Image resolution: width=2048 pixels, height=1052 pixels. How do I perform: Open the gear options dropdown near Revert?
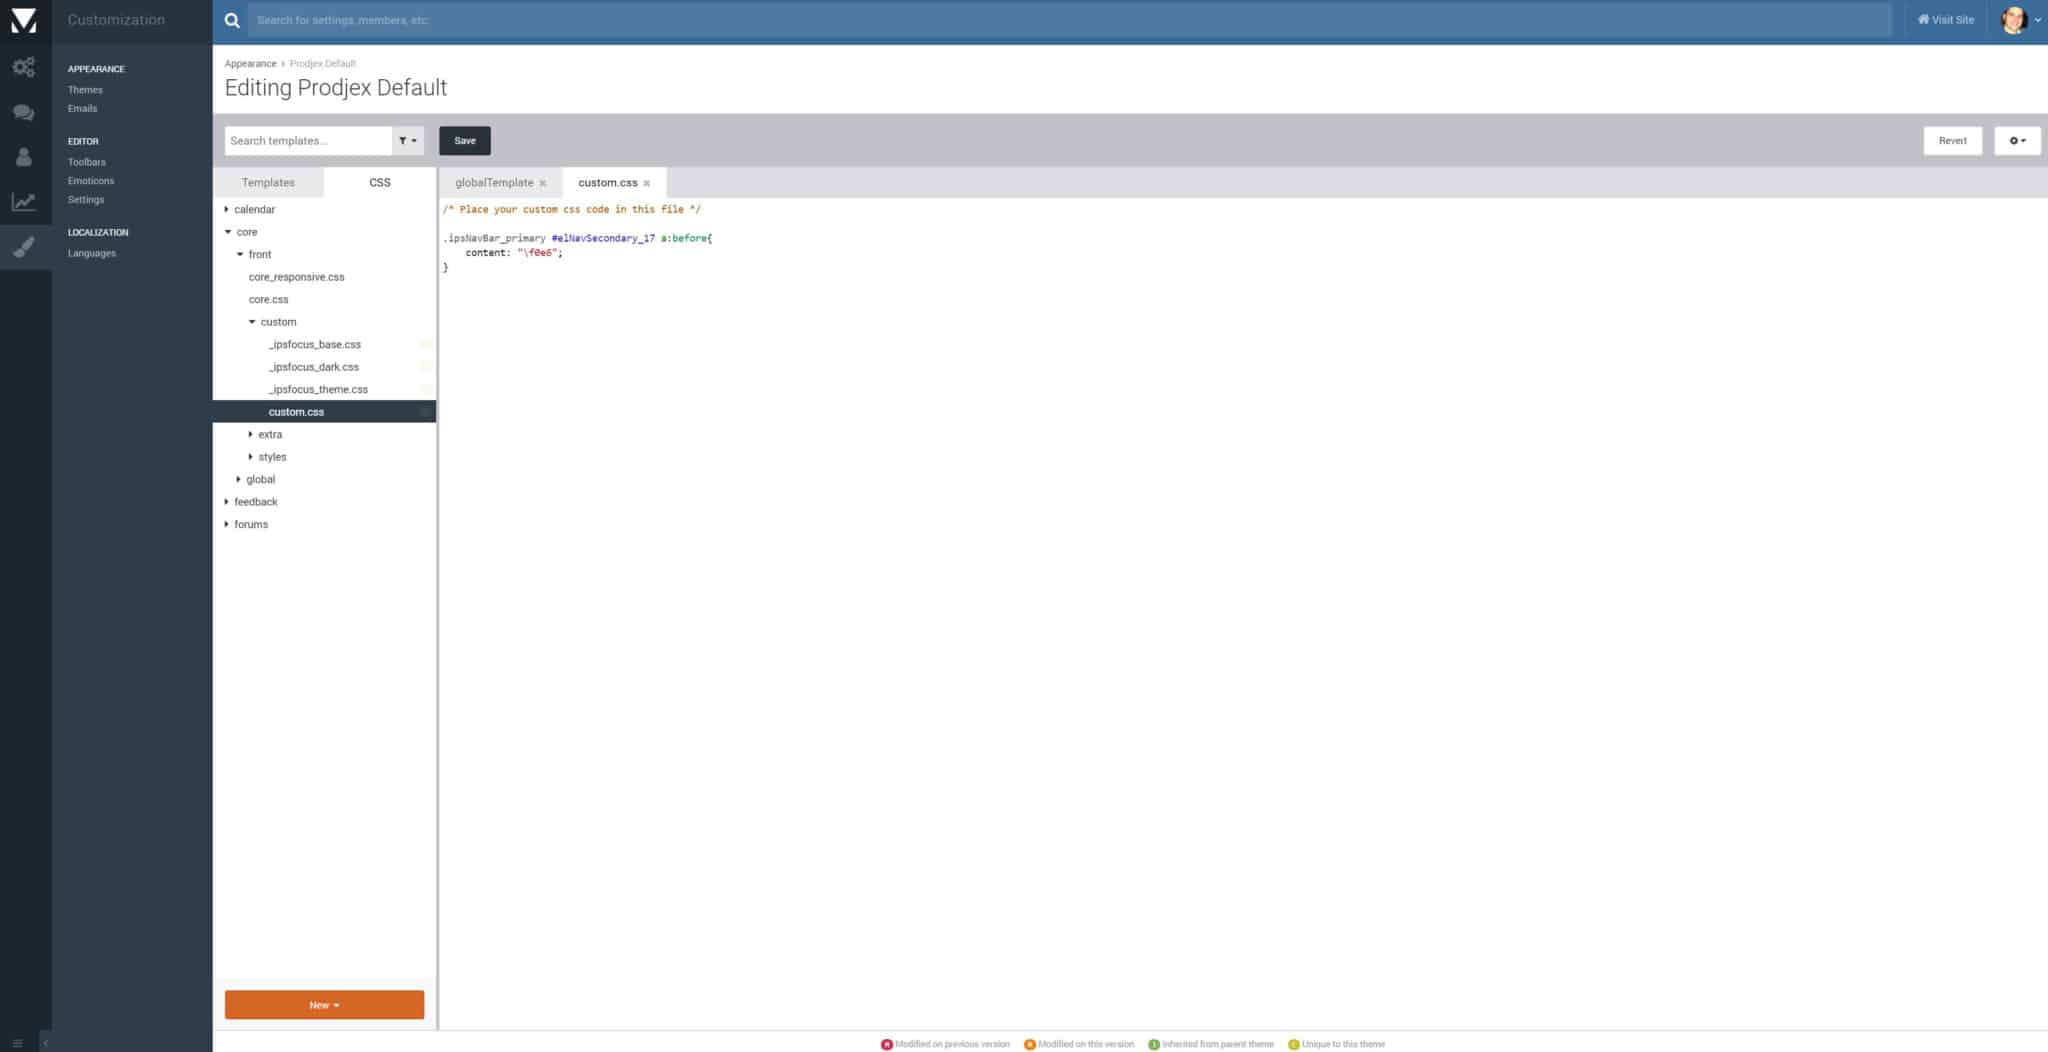pyautogui.click(x=2017, y=141)
